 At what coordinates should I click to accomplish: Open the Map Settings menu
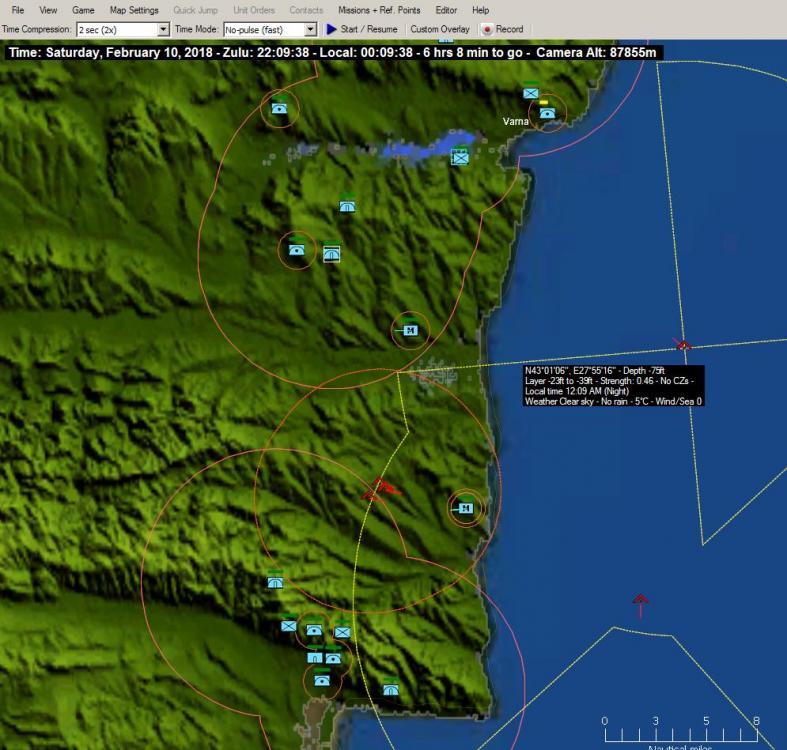[134, 10]
